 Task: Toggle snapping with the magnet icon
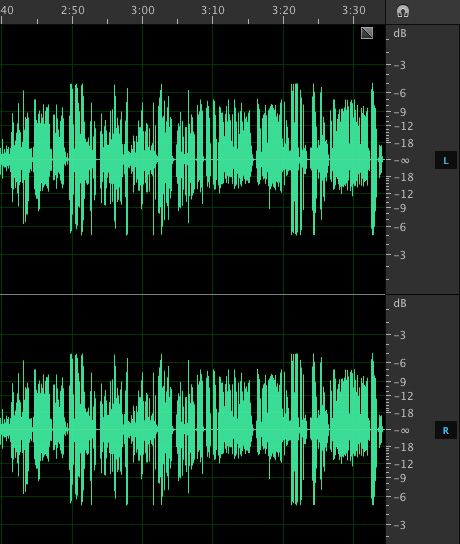(x=403, y=11)
